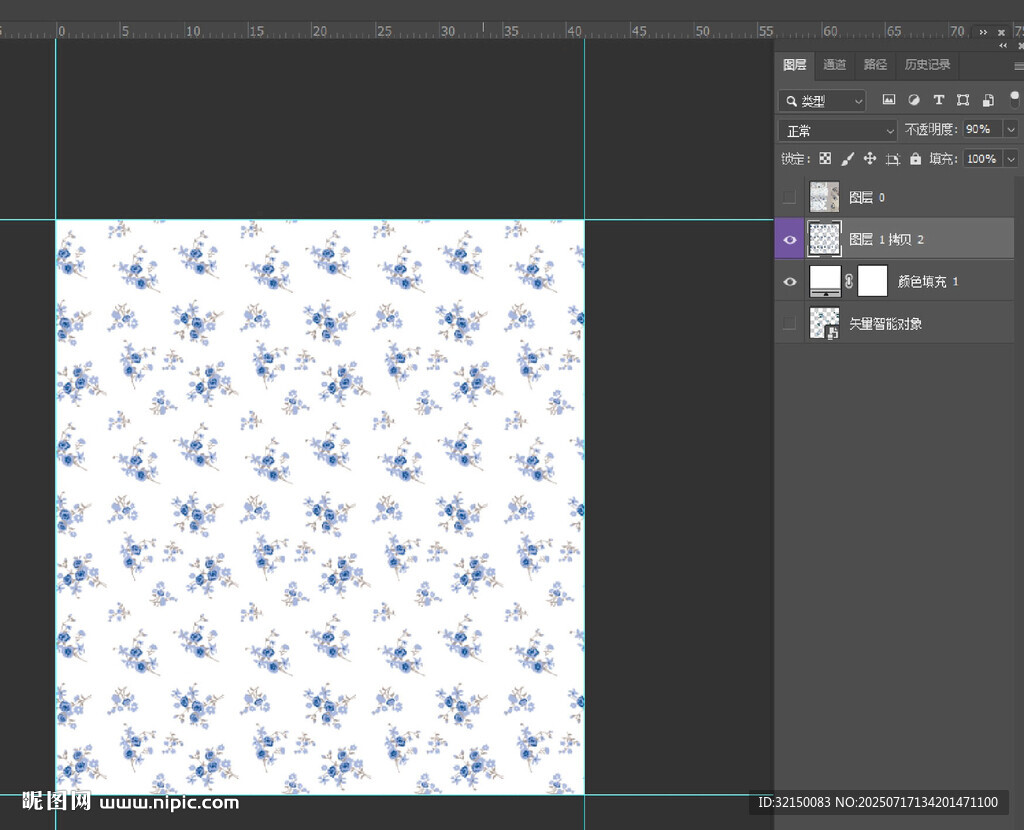The image size is (1024, 830).
Task: Open the 类型 filter type dropdown
Action: 822,101
